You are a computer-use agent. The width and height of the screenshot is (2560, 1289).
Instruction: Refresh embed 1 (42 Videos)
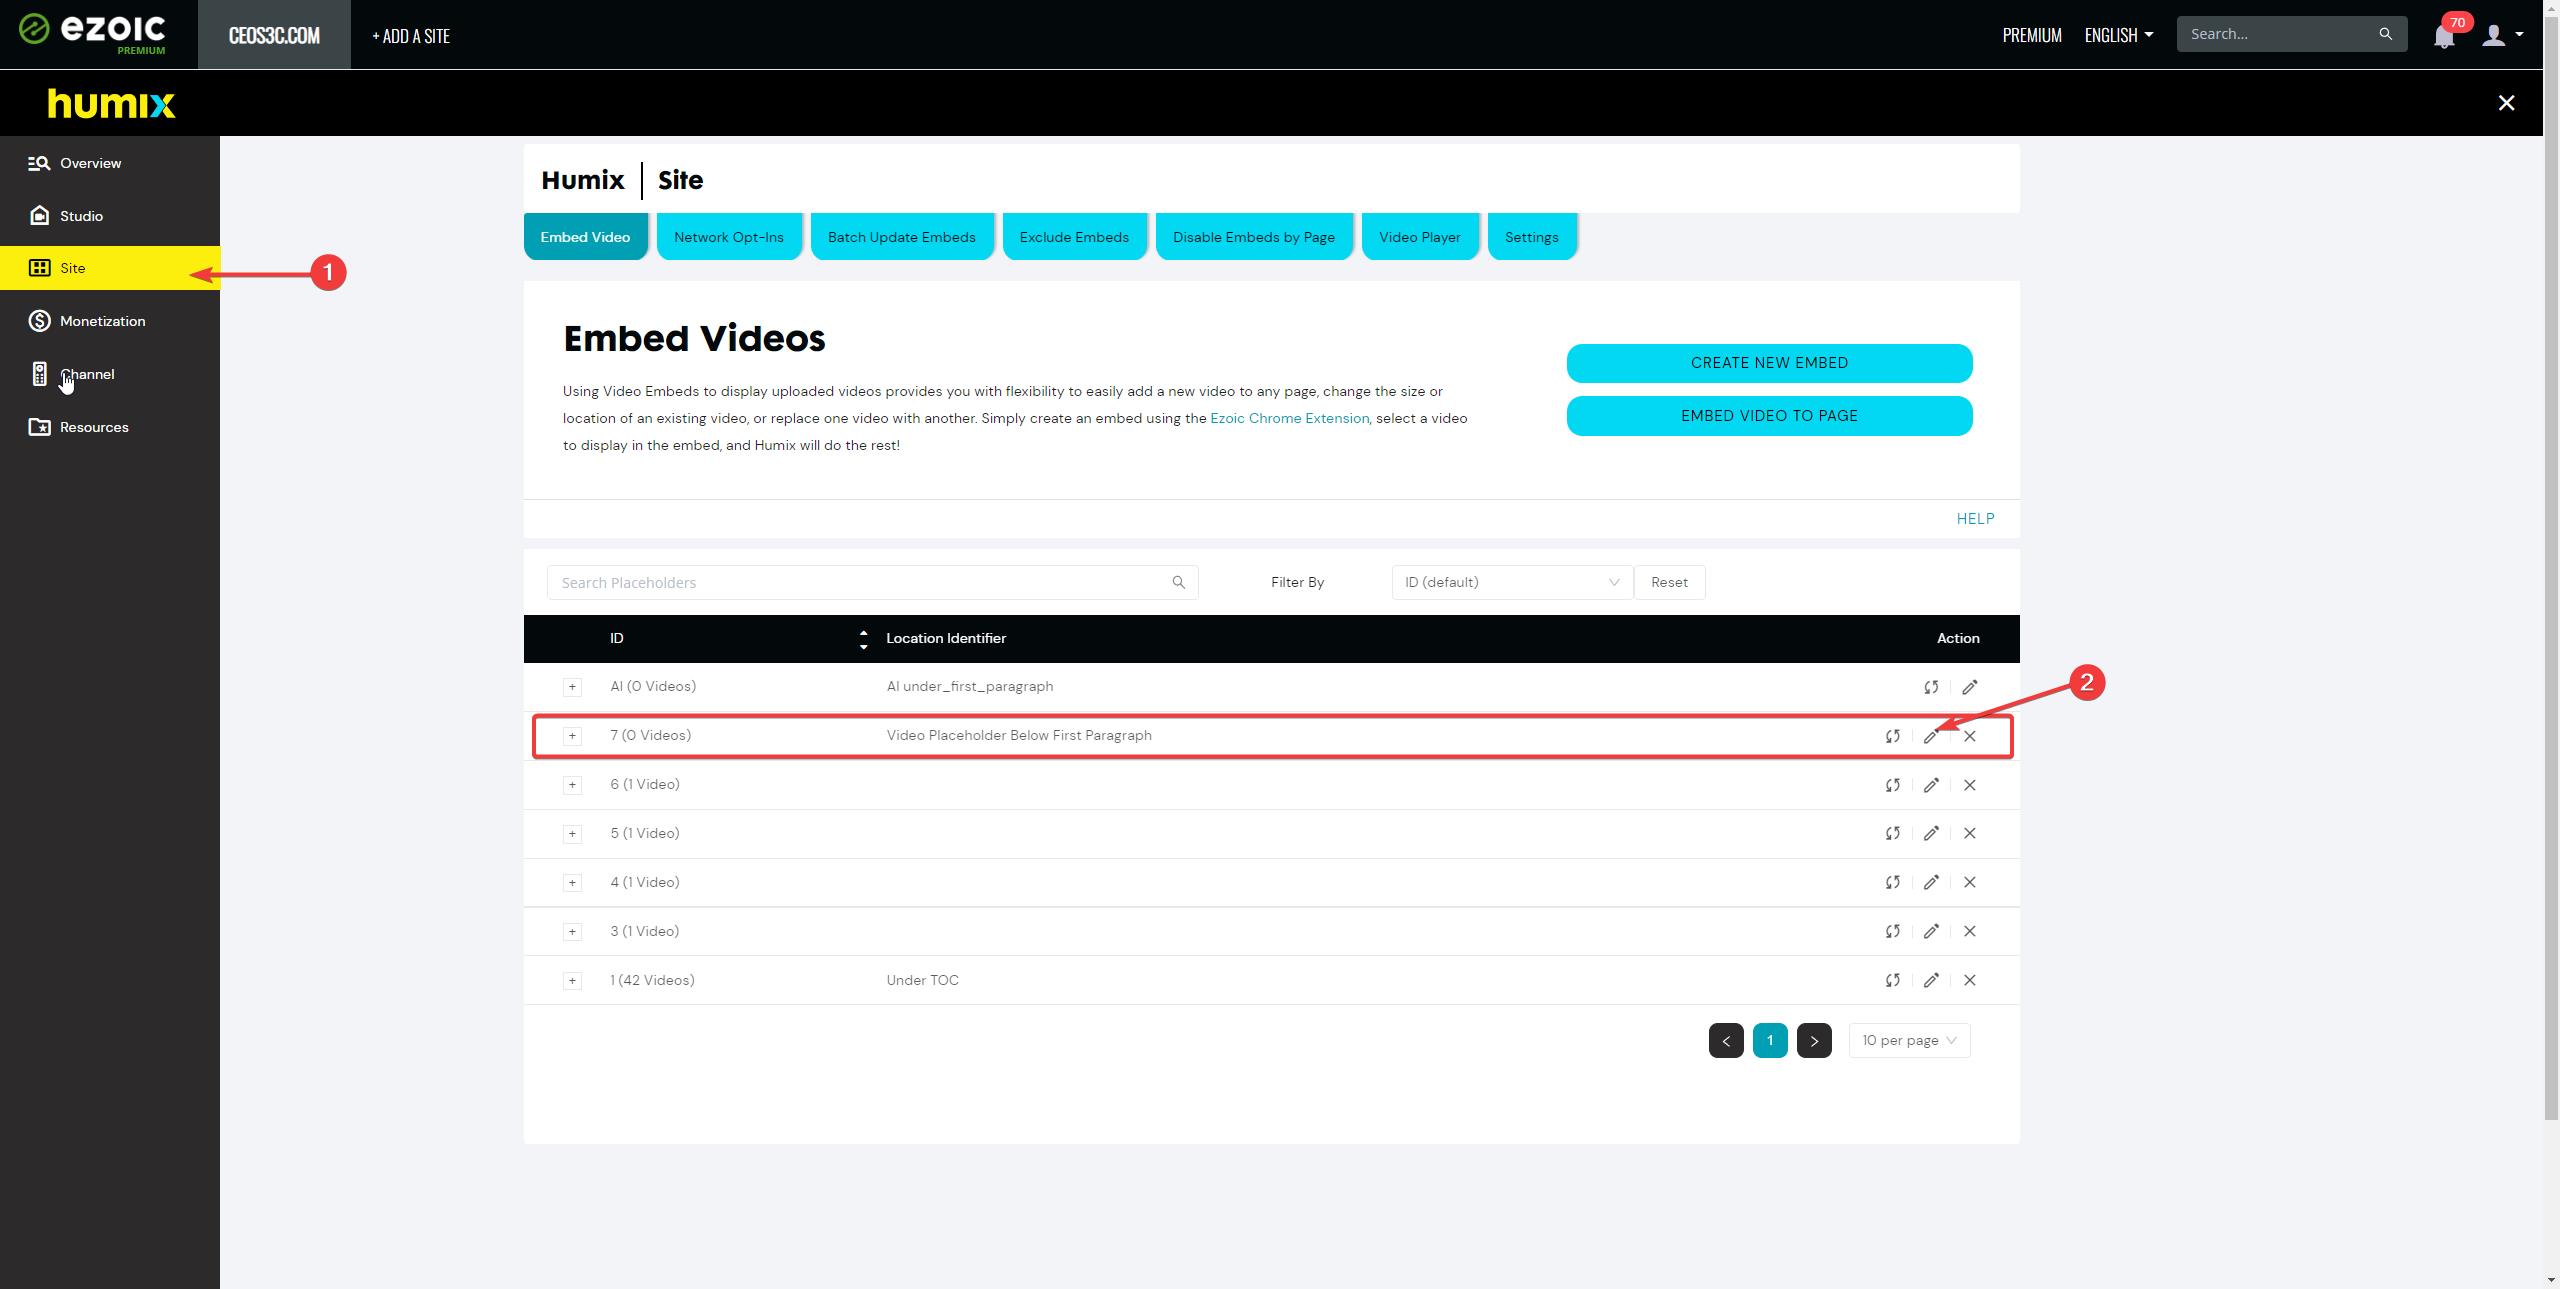click(1892, 980)
